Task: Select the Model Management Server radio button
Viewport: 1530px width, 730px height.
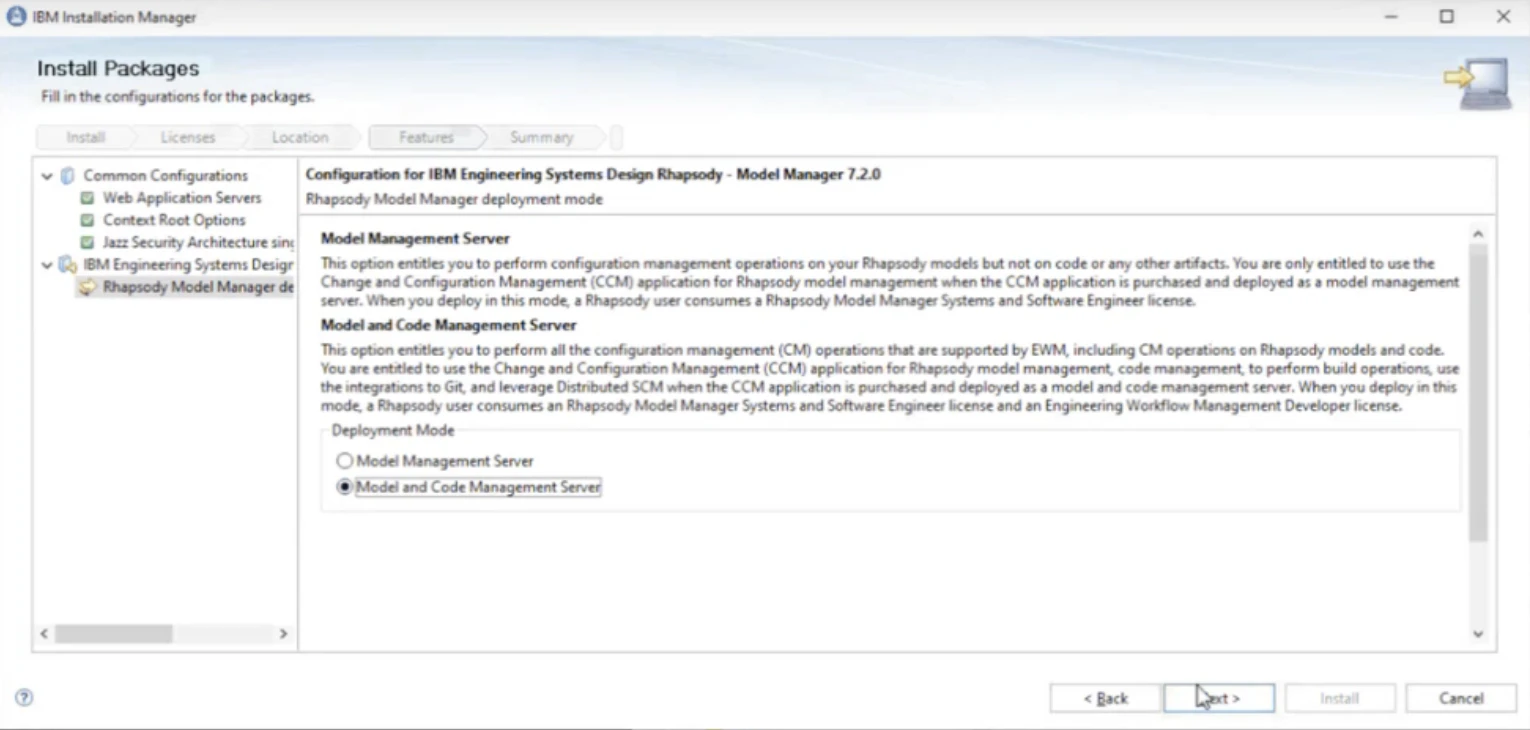Action: [x=345, y=461]
